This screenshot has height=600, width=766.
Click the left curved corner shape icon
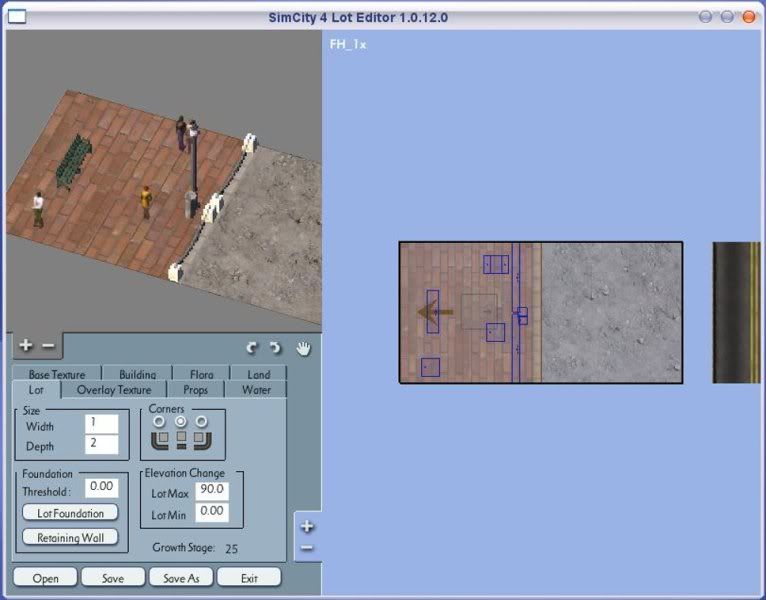(160, 440)
